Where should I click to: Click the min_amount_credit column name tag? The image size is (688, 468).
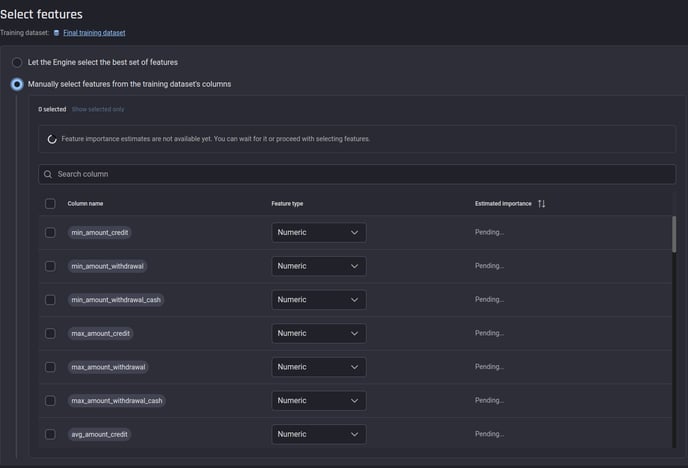coord(100,232)
